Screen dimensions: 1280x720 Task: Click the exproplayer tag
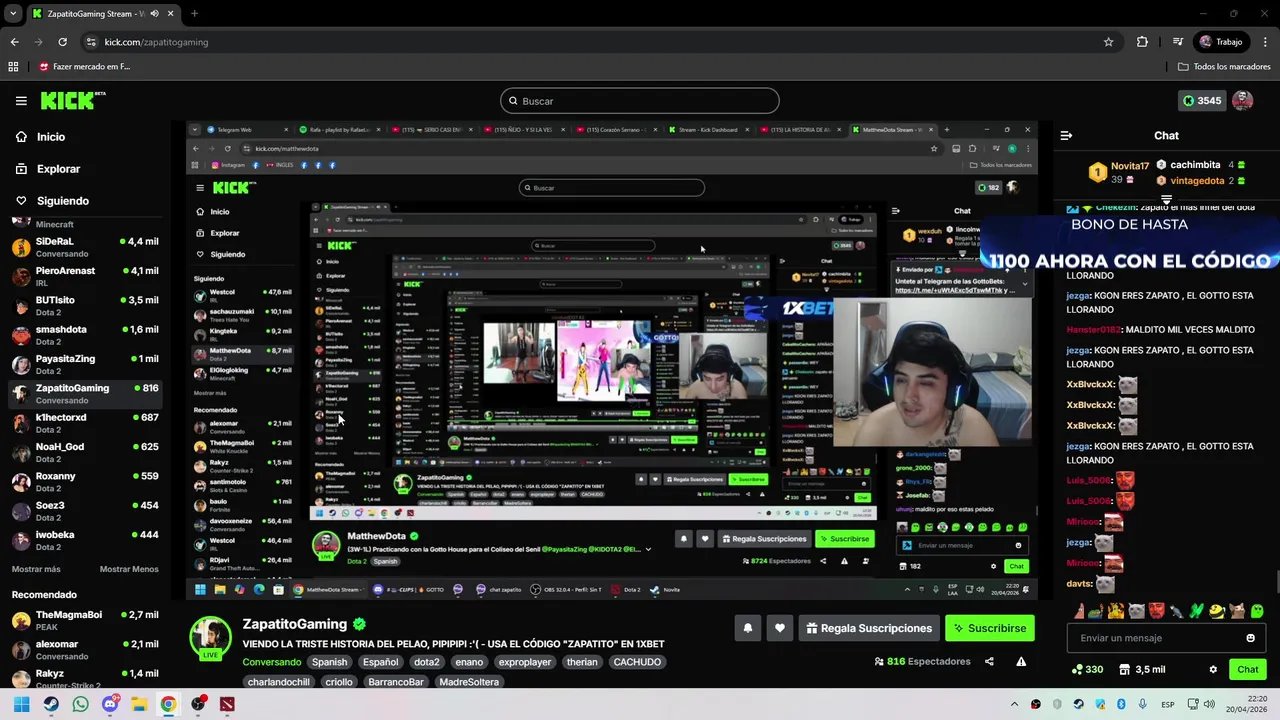[x=525, y=662]
